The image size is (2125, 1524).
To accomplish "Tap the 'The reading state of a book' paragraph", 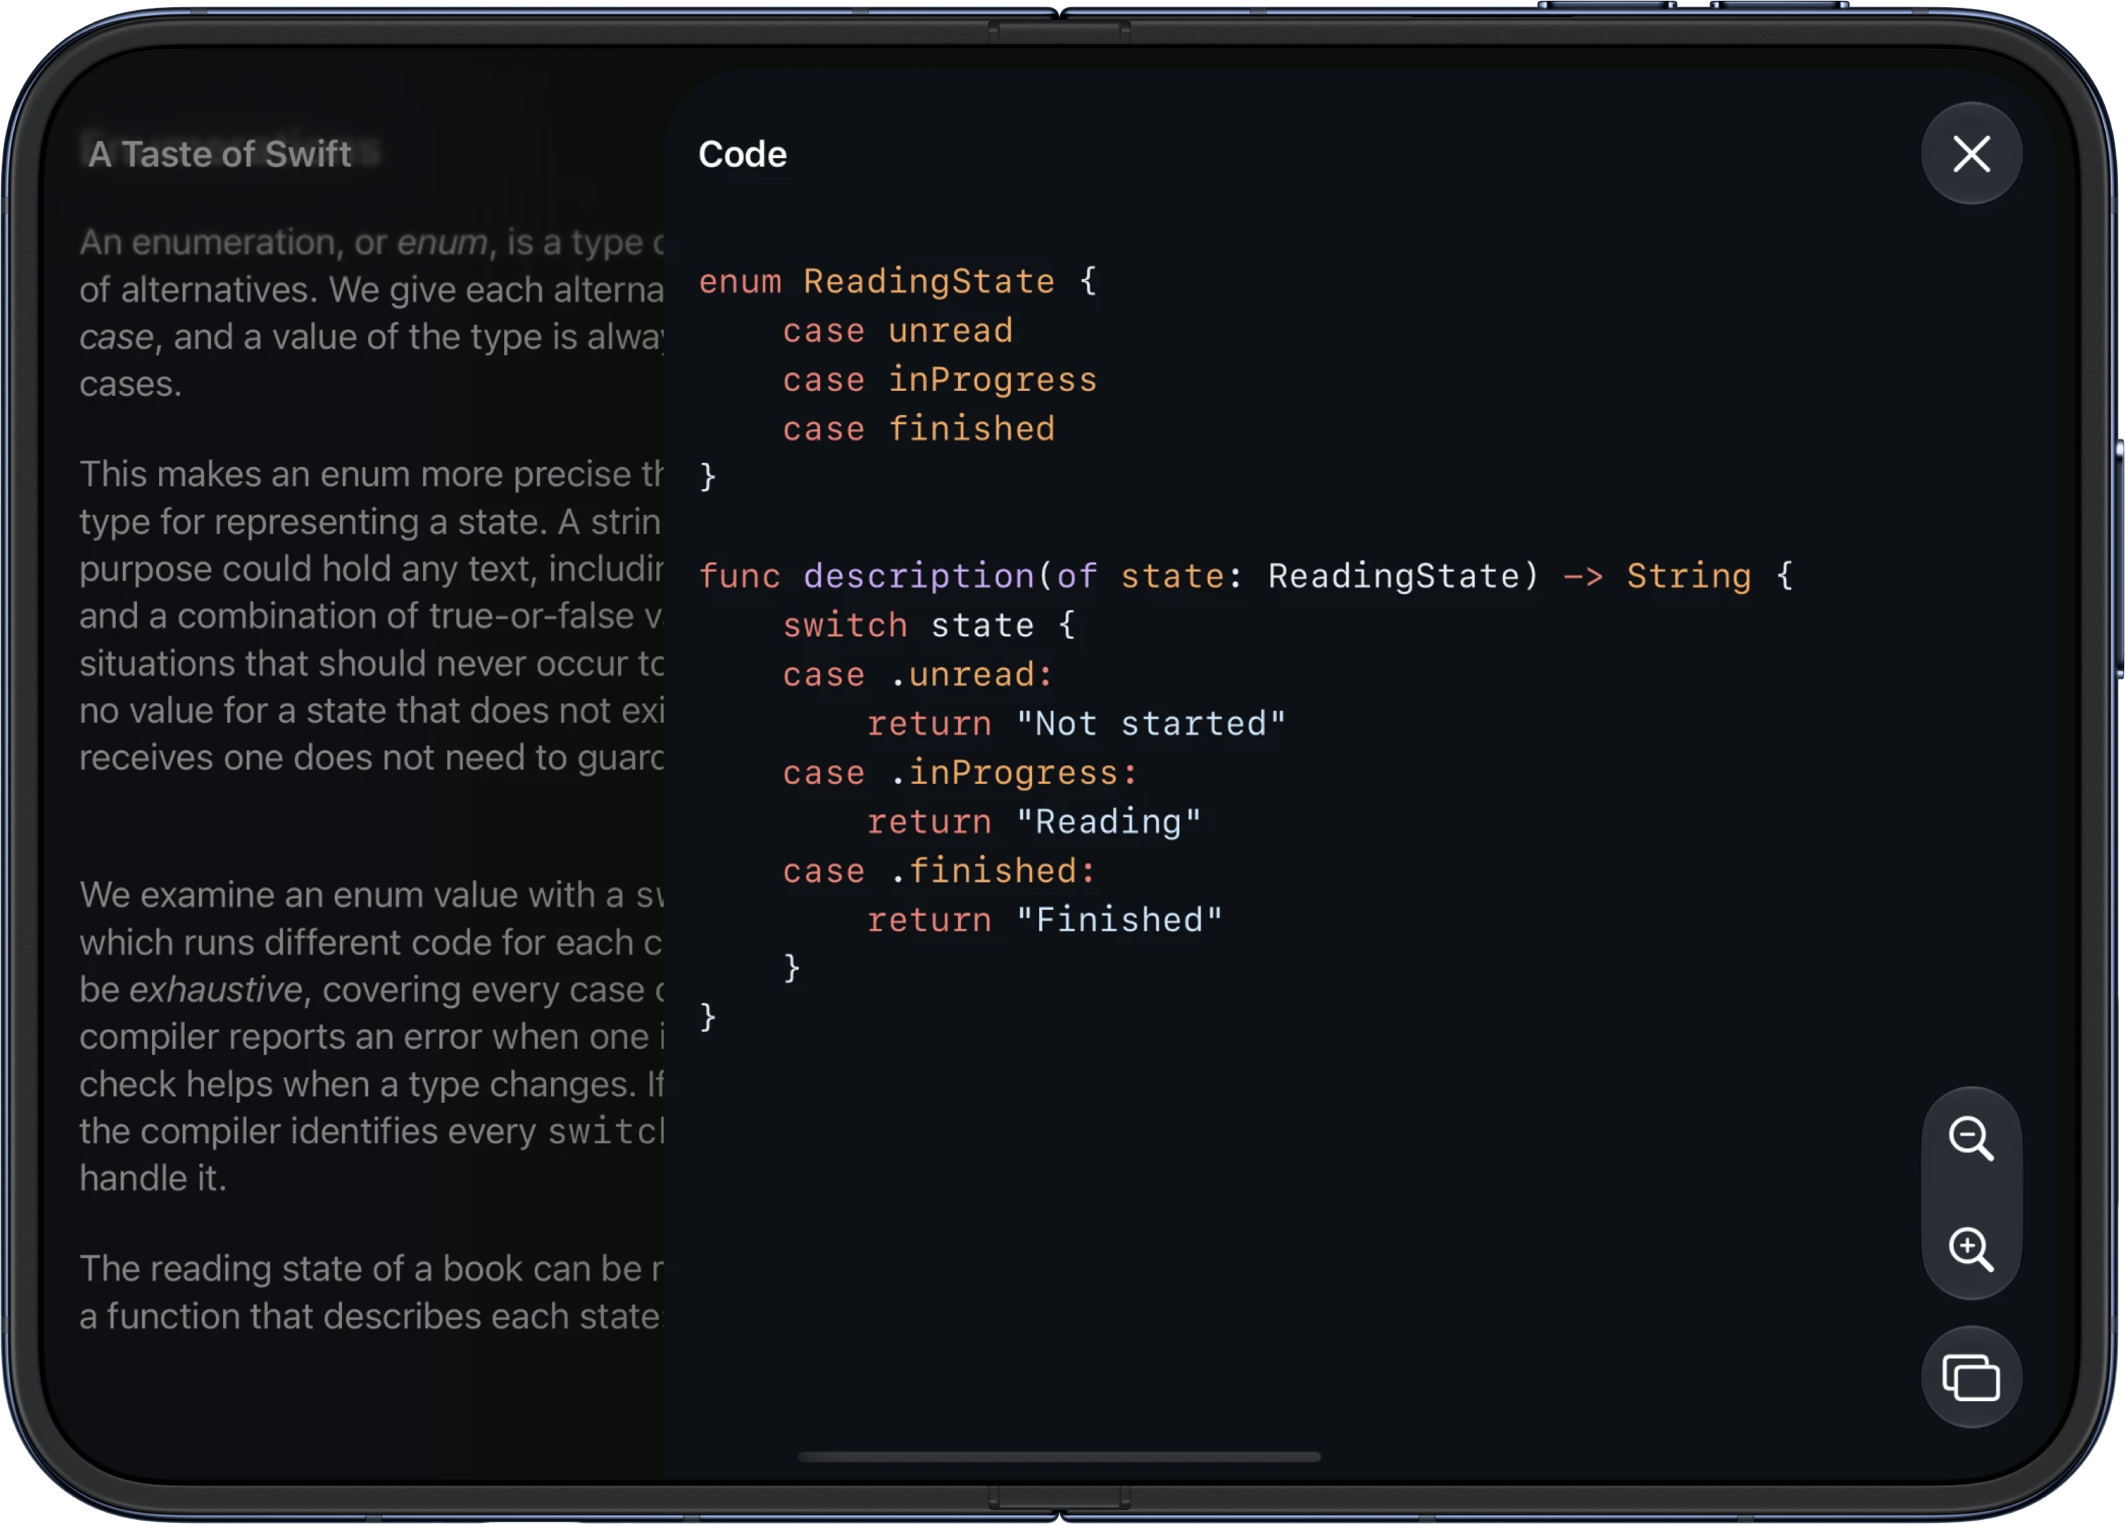I will pyautogui.click(x=371, y=1291).
